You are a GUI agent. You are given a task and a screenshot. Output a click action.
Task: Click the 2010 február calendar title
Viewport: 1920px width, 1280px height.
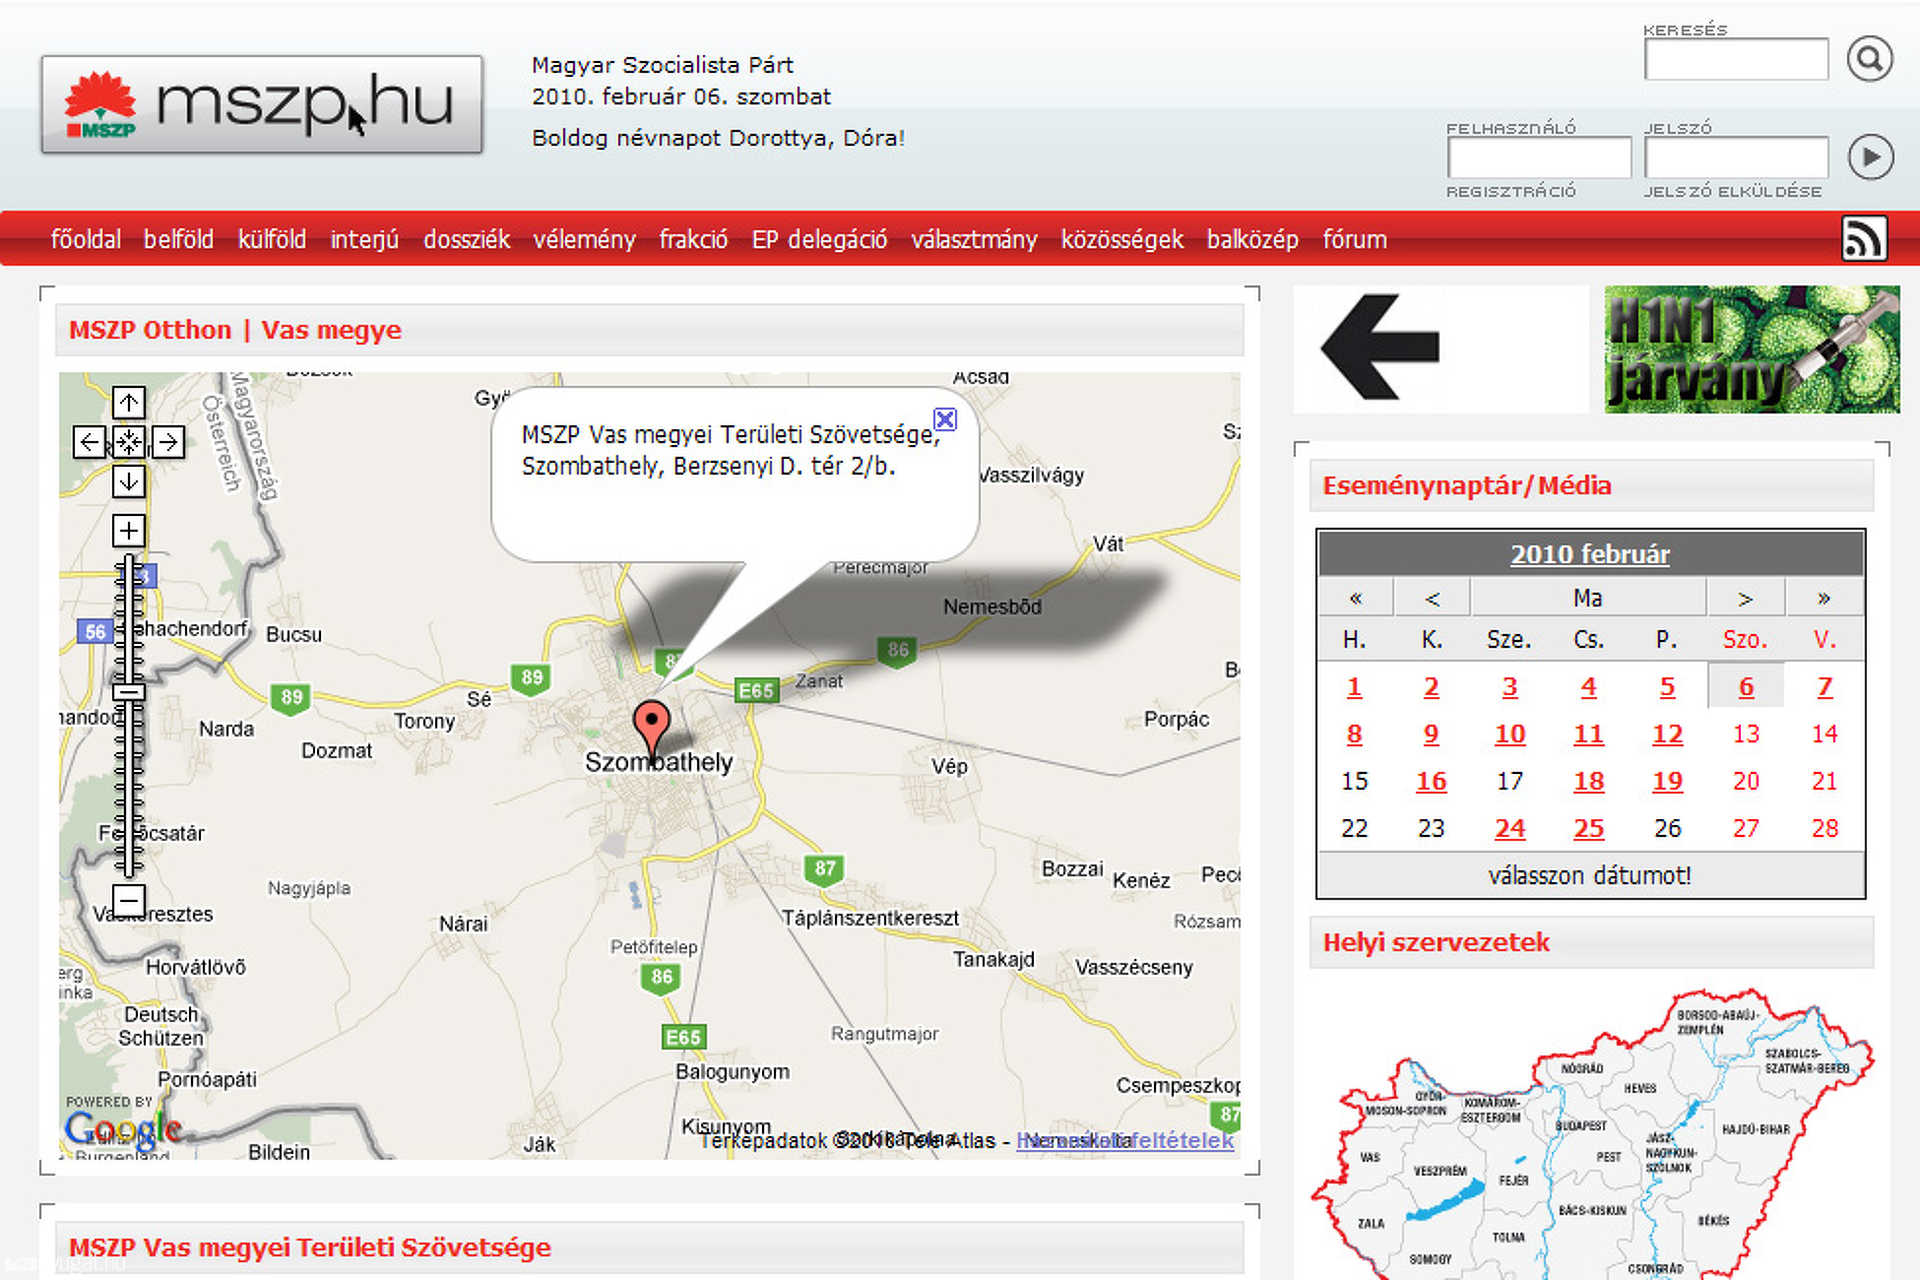point(1590,554)
